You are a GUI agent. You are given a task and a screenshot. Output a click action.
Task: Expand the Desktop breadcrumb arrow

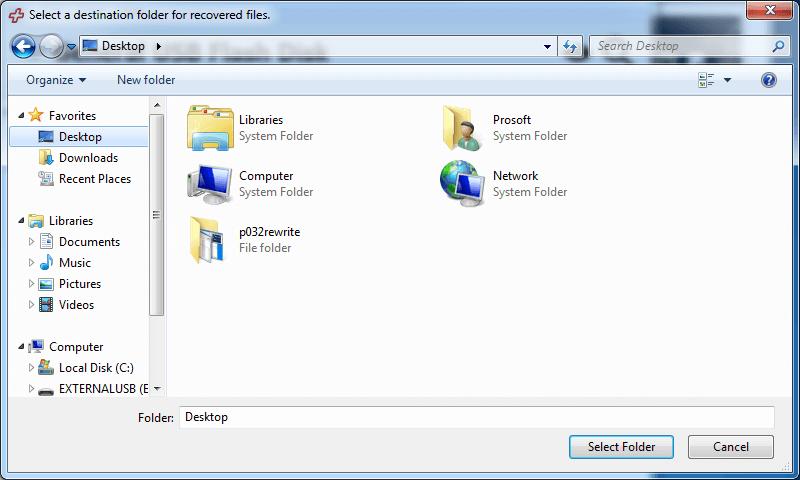click(159, 46)
